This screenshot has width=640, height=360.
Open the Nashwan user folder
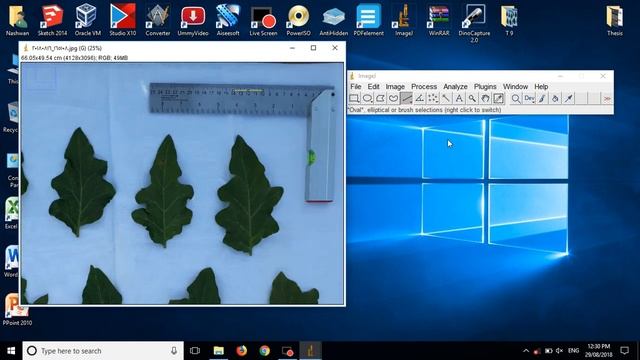pos(17,20)
